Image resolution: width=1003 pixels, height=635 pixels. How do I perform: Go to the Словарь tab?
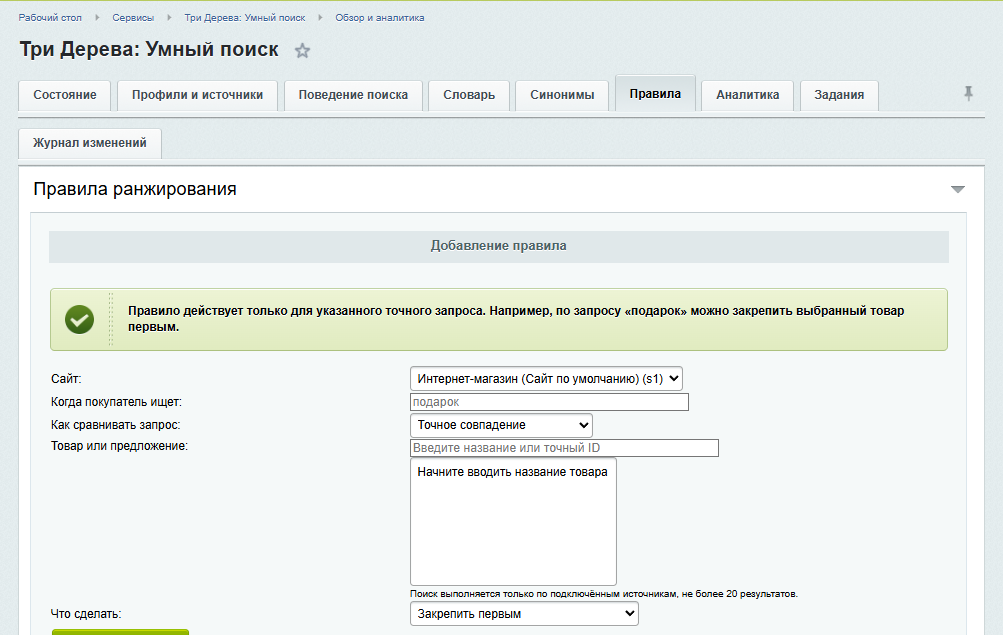[x=469, y=95]
